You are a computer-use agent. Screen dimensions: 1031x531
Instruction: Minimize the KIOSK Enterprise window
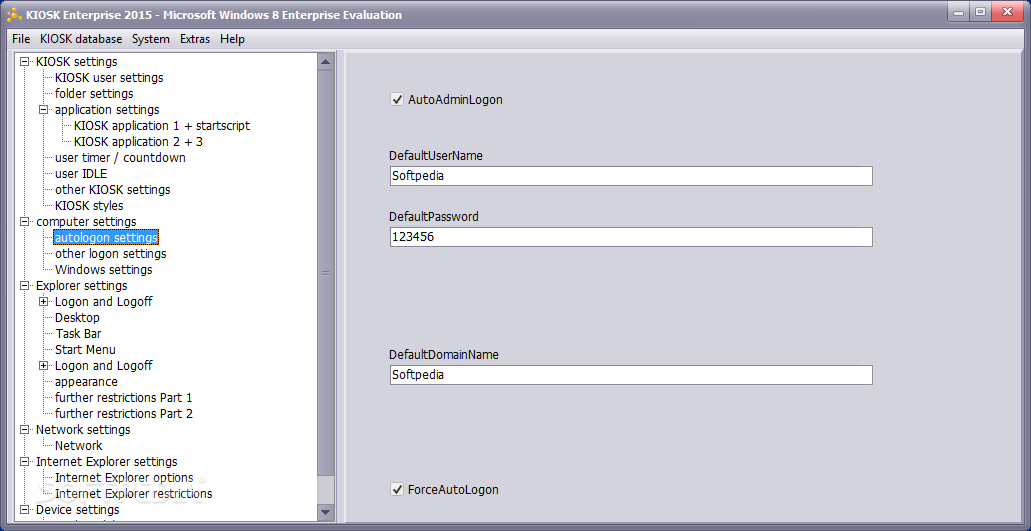pos(959,12)
